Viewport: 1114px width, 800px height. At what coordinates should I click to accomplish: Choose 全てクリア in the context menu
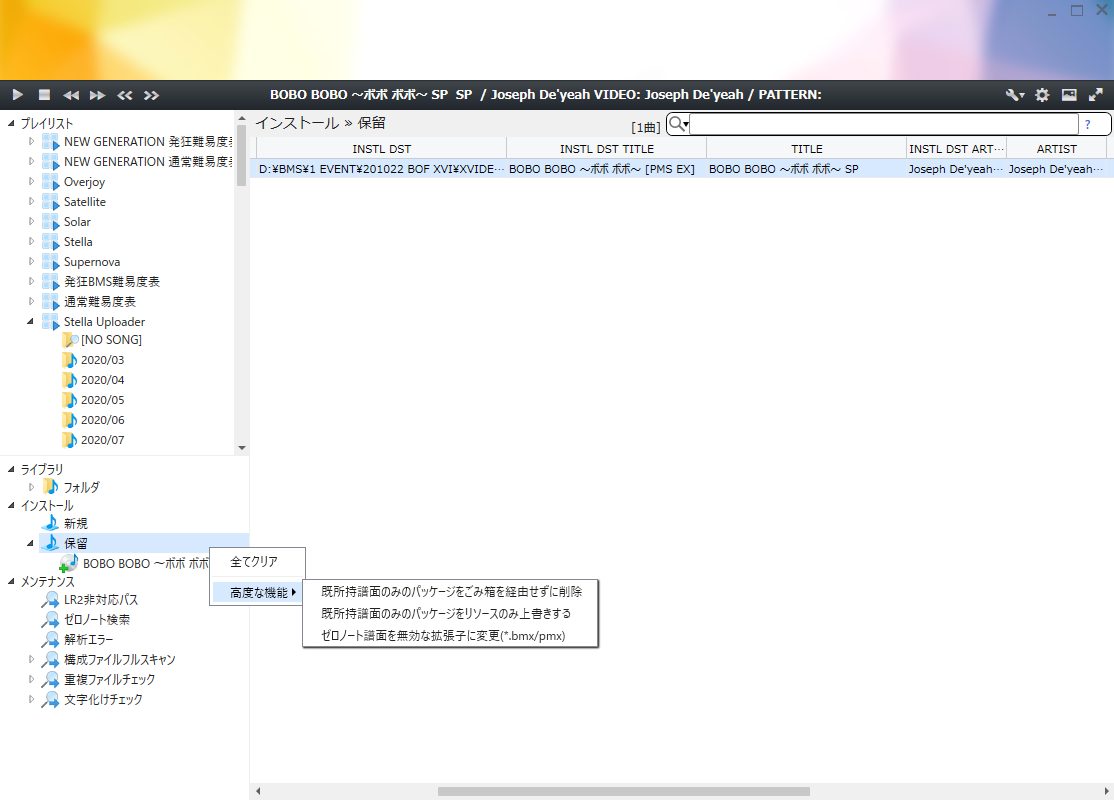tap(254, 562)
